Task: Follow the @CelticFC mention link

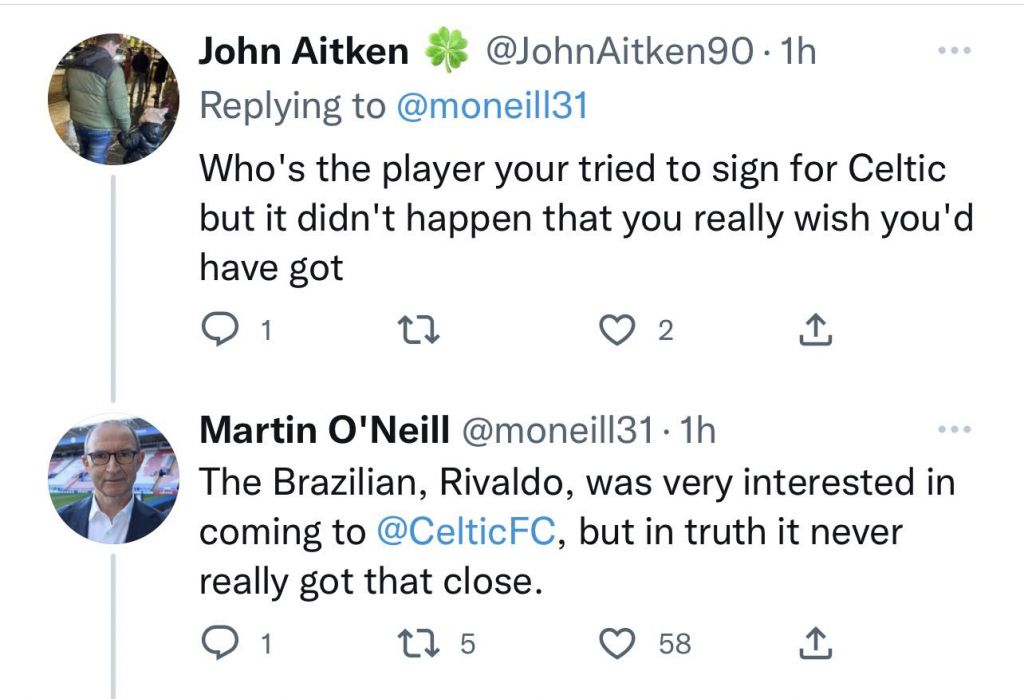Action: [x=467, y=532]
